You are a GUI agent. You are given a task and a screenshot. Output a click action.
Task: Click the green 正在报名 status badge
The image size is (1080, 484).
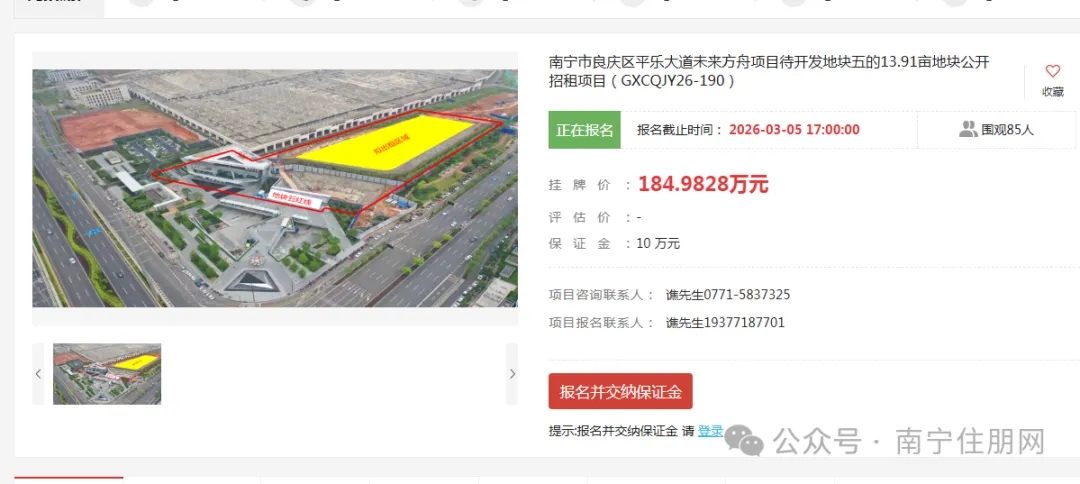[x=585, y=129]
